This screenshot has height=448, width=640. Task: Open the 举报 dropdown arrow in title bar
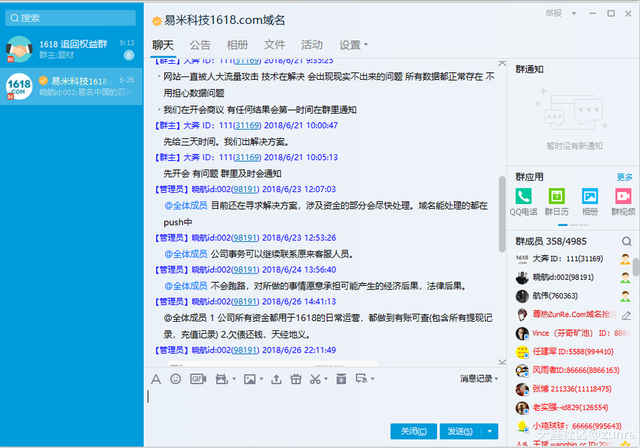(x=574, y=13)
